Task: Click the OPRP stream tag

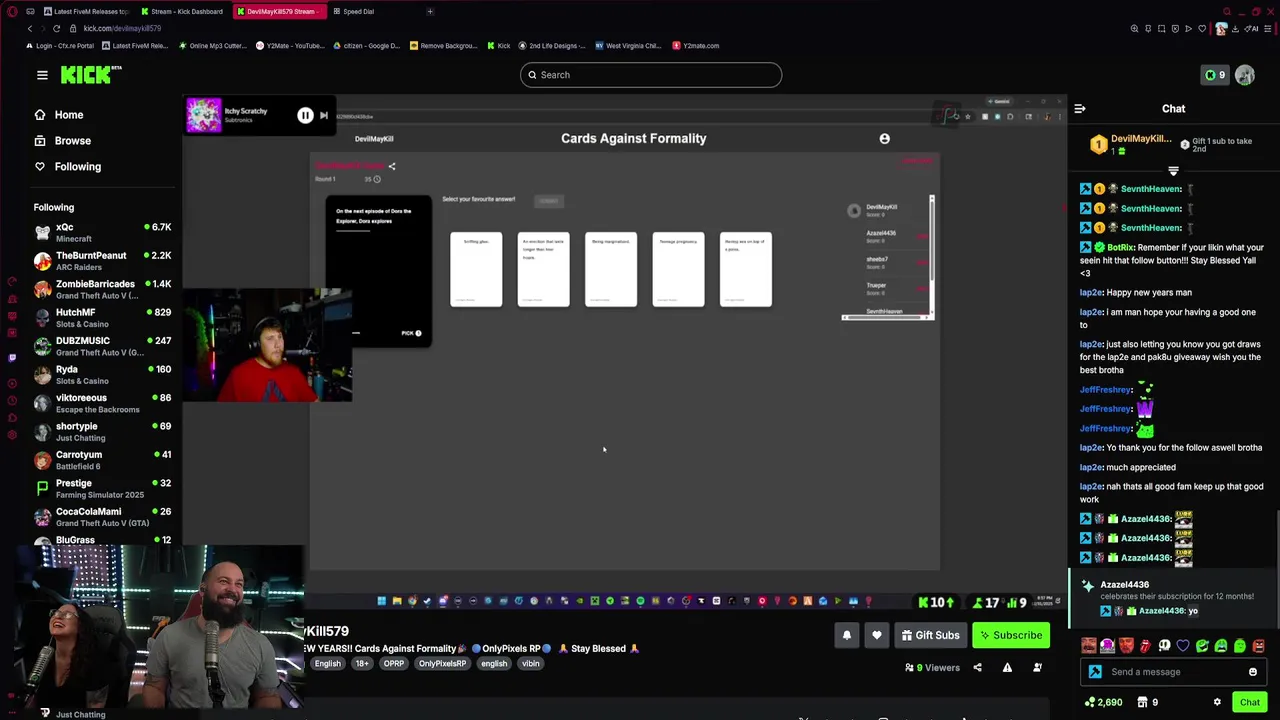Action: (x=394, y=664)
